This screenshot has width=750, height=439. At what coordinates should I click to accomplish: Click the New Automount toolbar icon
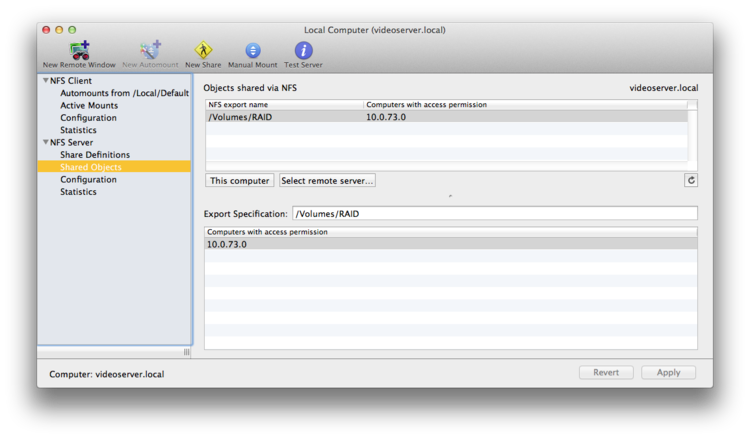pyautogui.click(x=150, y=51)
